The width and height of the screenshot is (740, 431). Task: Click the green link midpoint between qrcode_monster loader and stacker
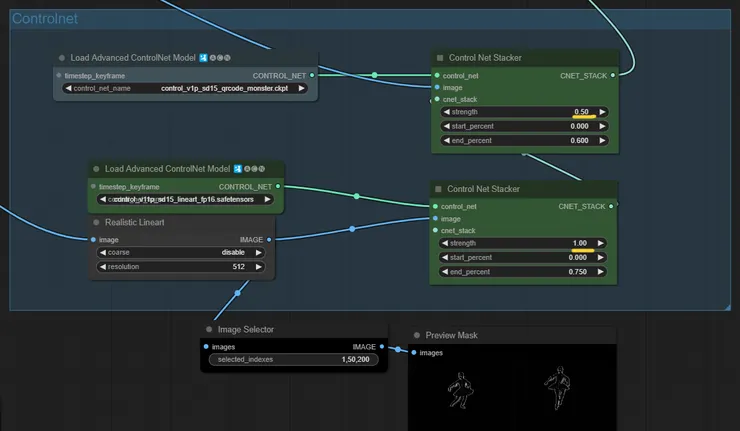click(374, 75)
